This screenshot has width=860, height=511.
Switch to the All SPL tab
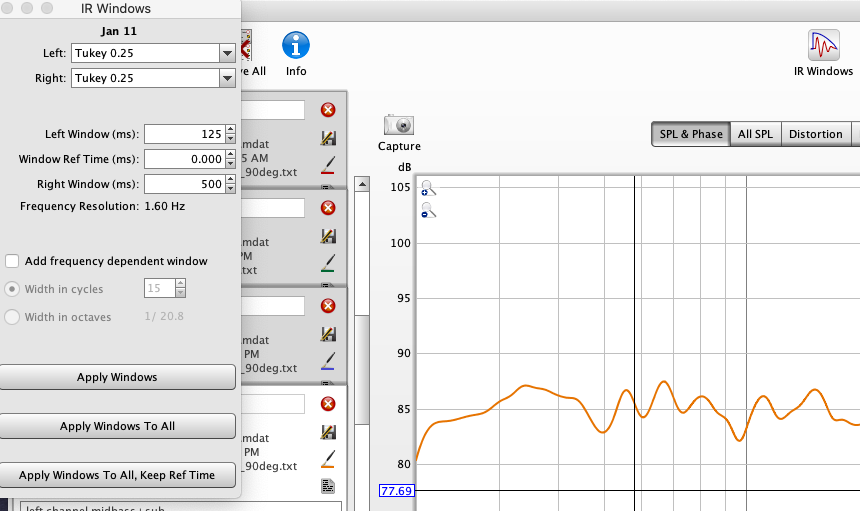click(754, 134)
